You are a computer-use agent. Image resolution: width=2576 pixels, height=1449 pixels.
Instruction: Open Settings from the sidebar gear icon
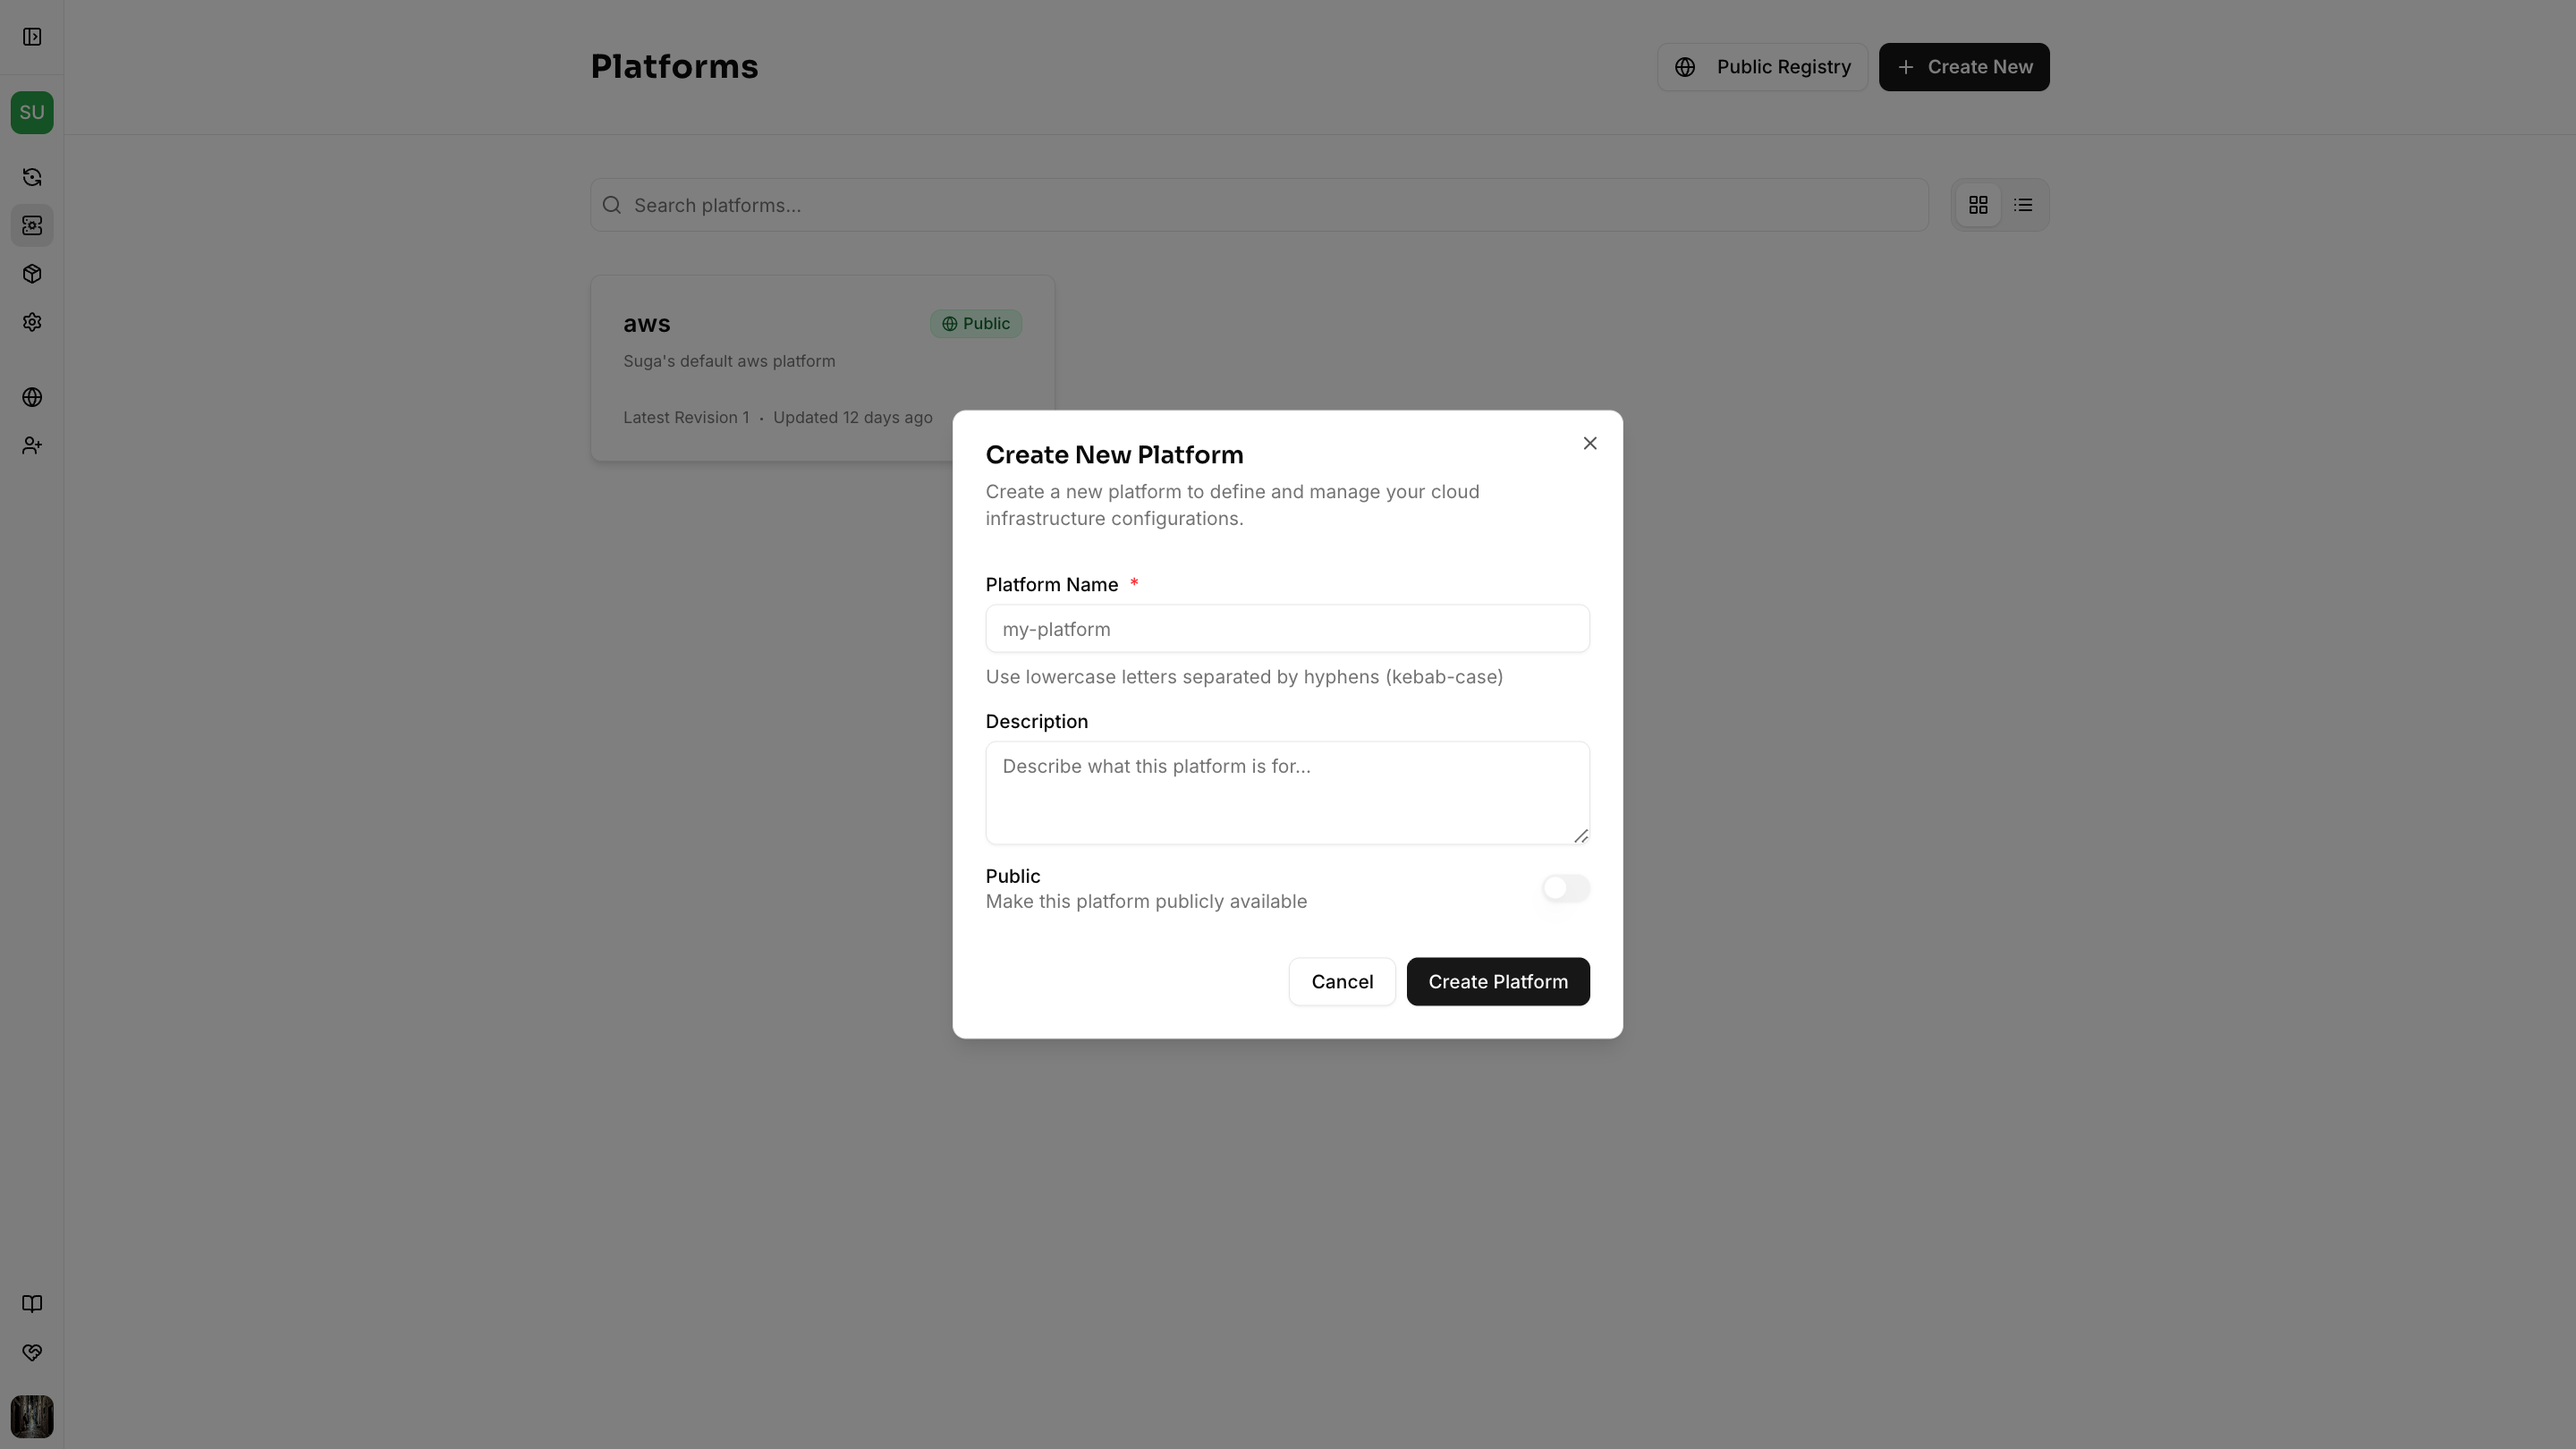[x=32, y=321]
